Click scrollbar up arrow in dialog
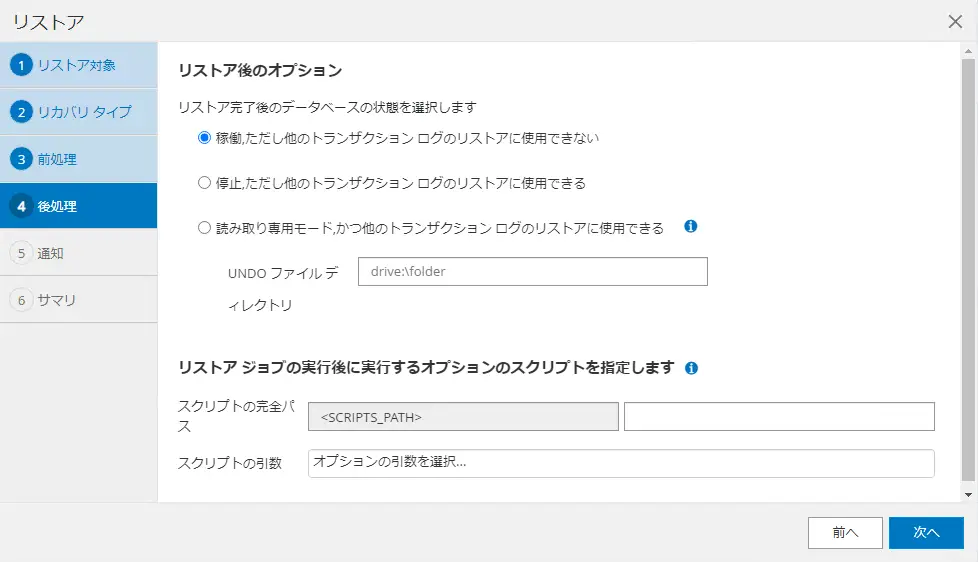The height and width of the screenshot is (562, 978). (x=968, y=51)
